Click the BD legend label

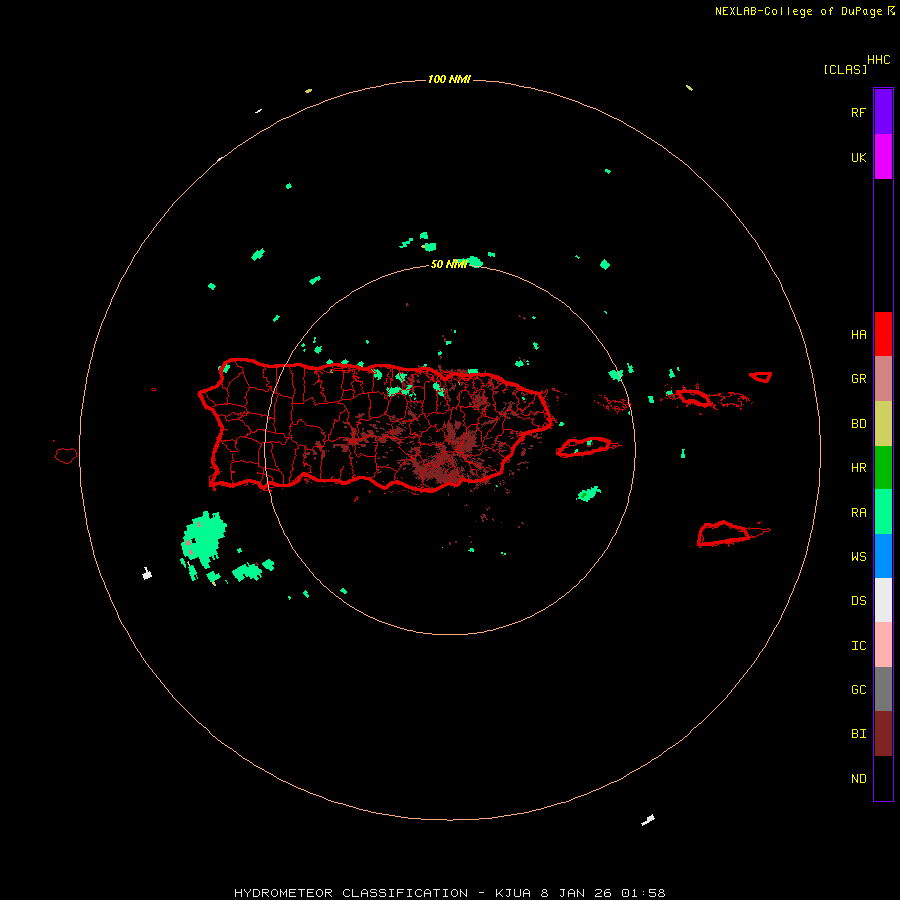pos(858,424)
